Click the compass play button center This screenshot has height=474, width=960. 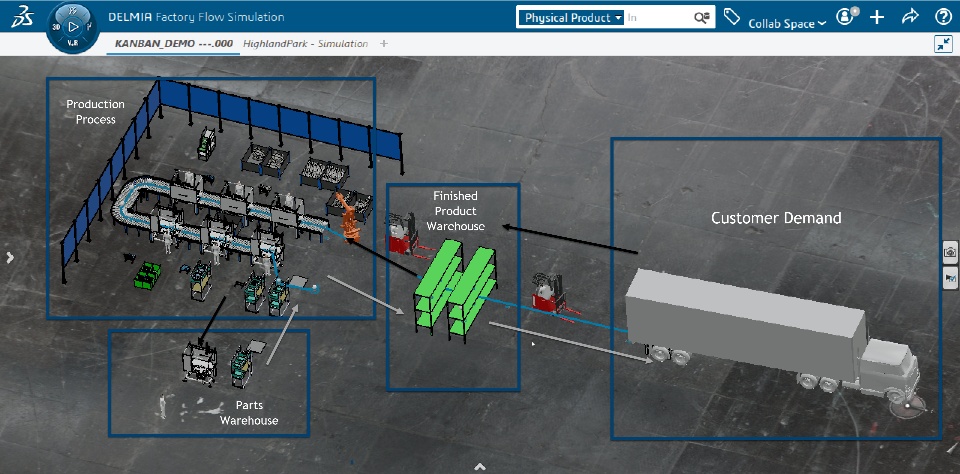[73, 27]
